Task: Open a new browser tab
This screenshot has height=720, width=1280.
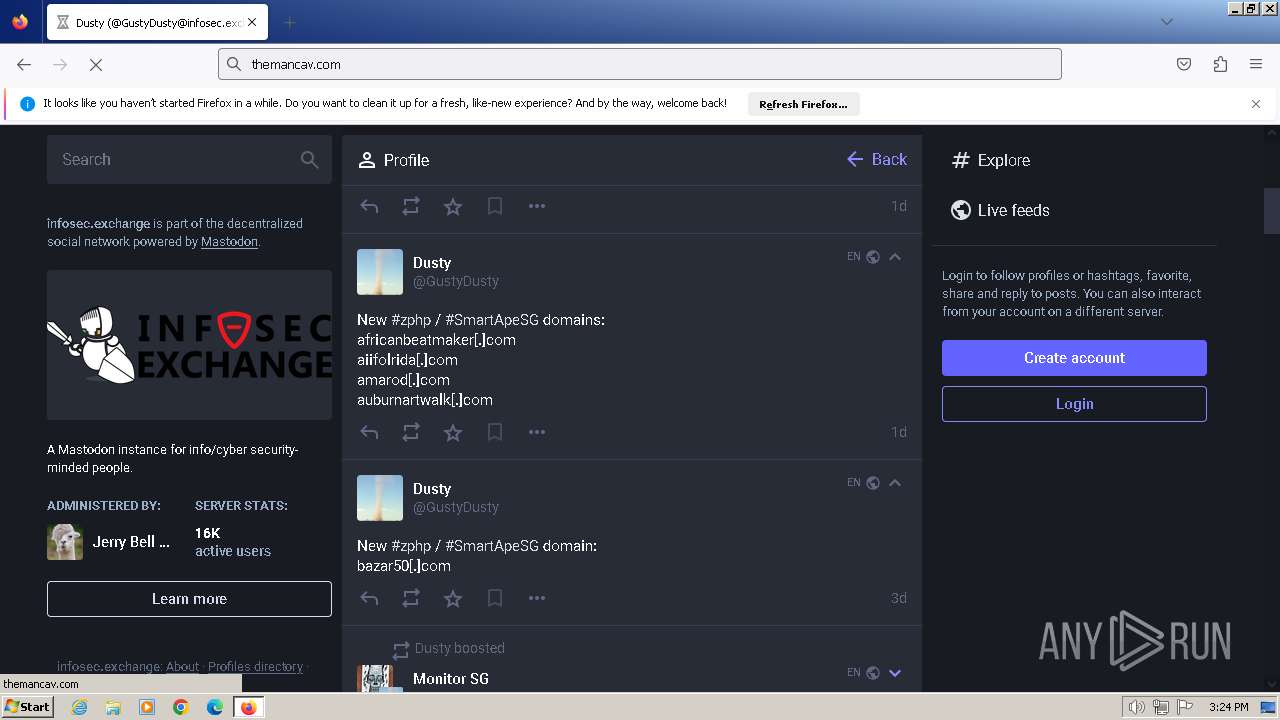Action: [x=289, y=22]
